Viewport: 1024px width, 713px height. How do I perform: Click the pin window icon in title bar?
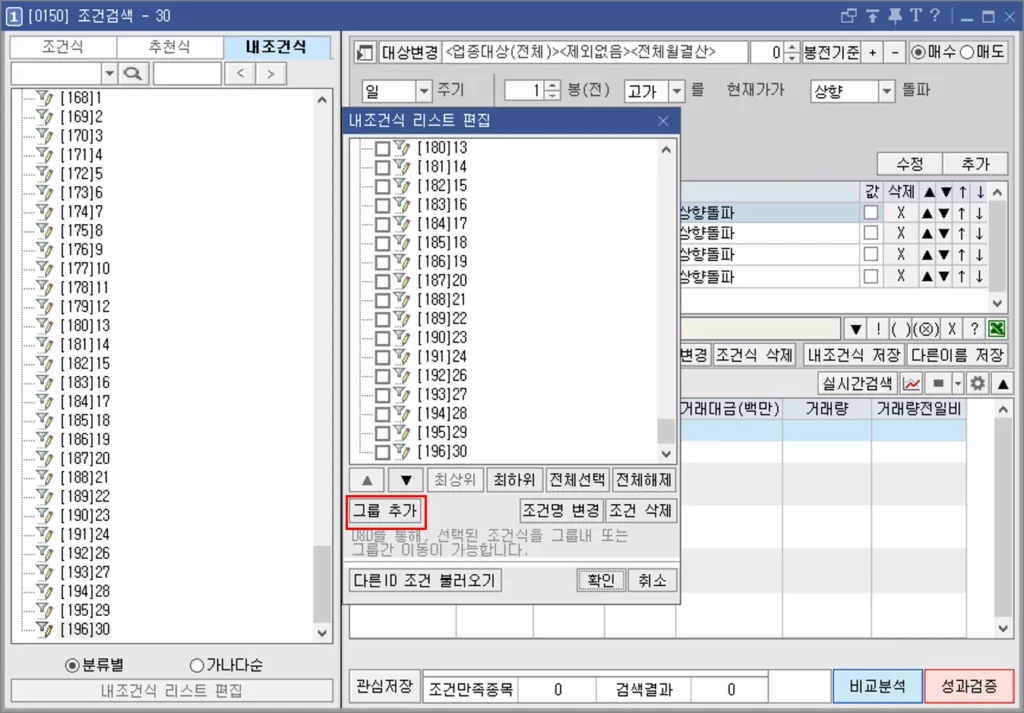click(x=895, y=16)
